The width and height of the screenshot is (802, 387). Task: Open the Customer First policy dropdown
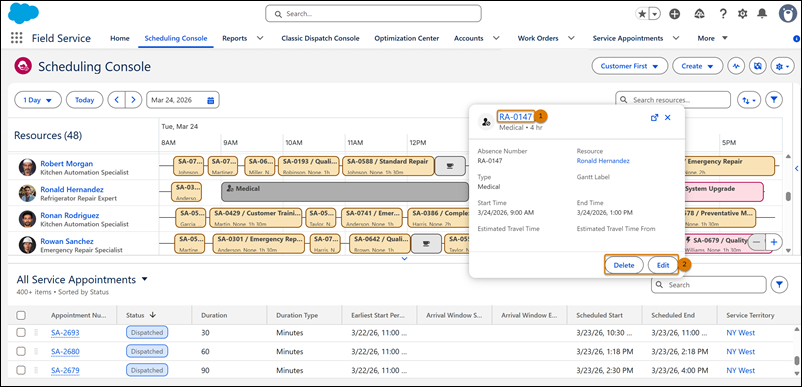tap(630, 66)
